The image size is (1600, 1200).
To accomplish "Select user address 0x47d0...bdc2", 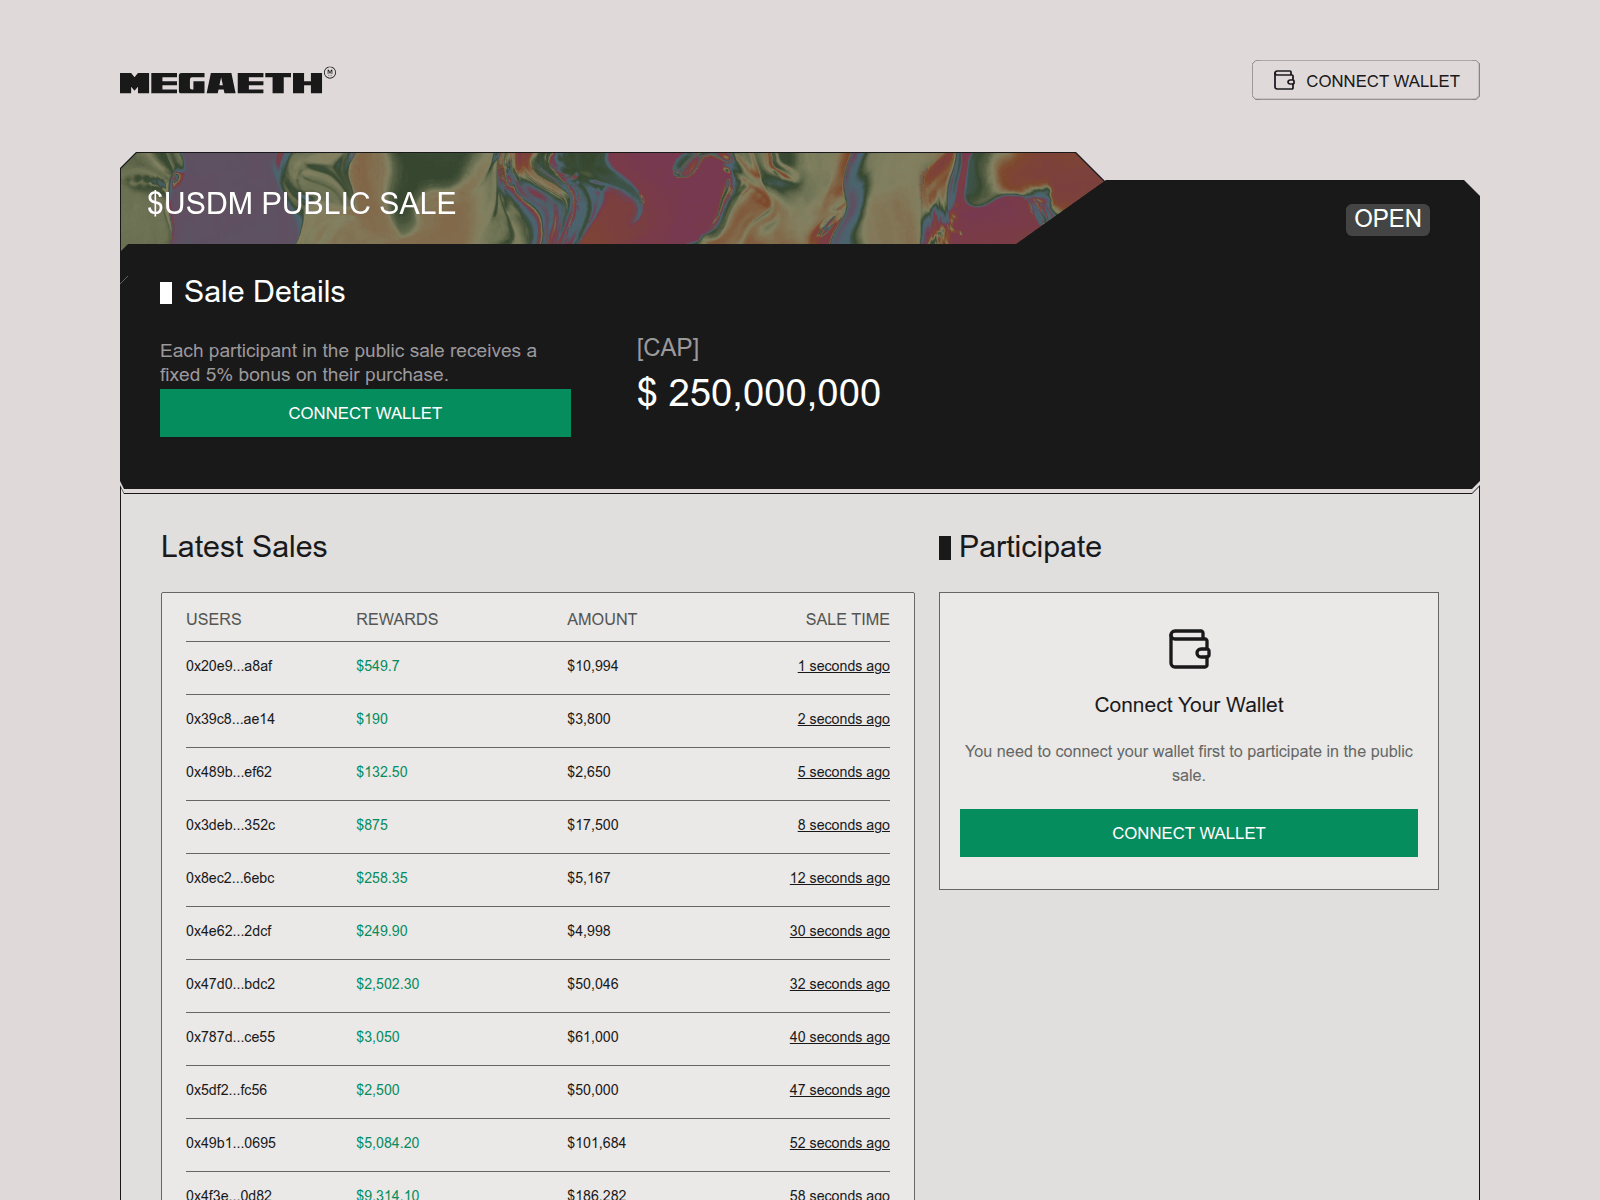I will 230,984.
